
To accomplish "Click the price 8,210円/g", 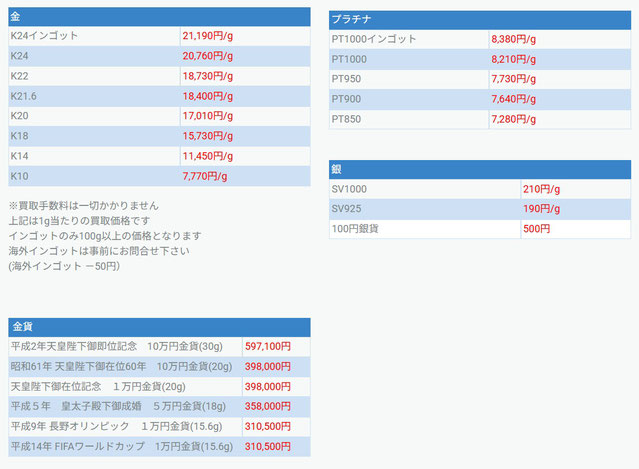I will pos(513,59).
